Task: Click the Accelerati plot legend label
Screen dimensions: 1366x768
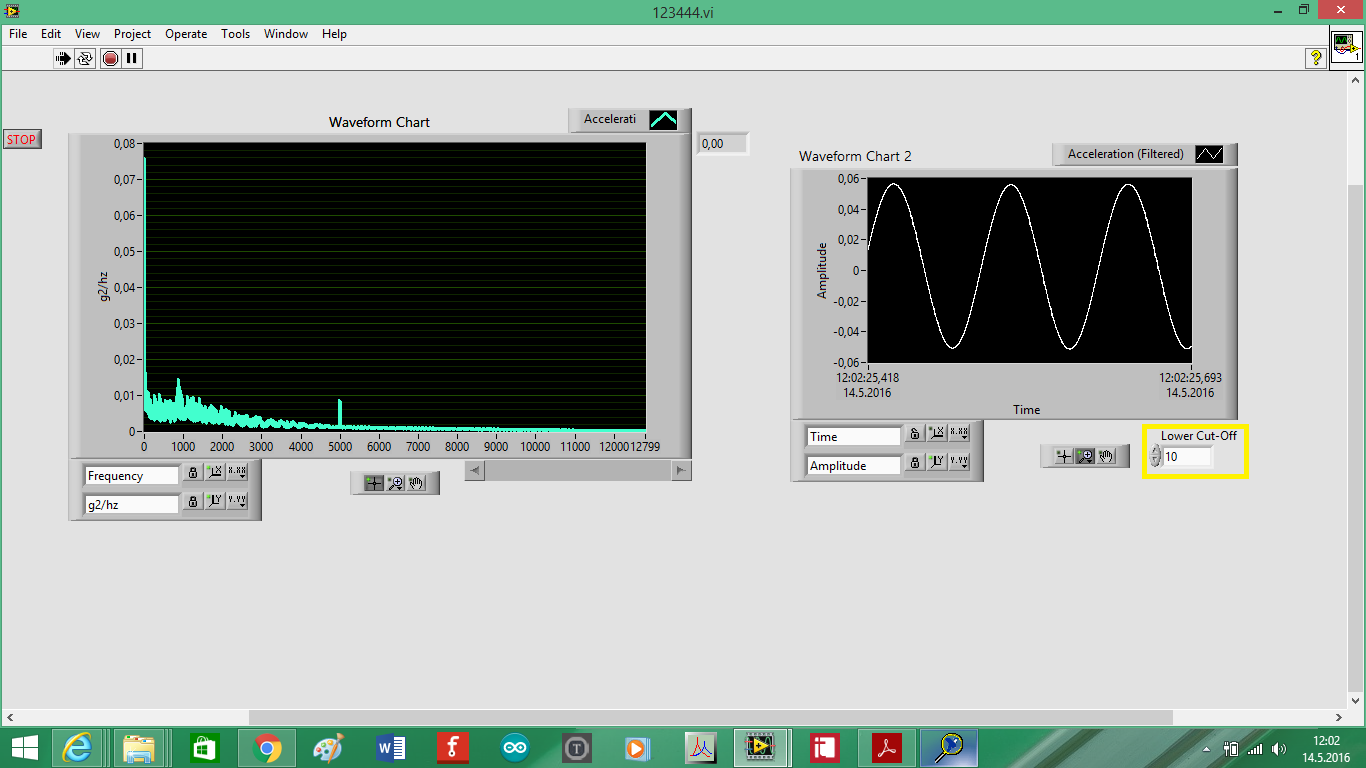Action: click(610, 119)
